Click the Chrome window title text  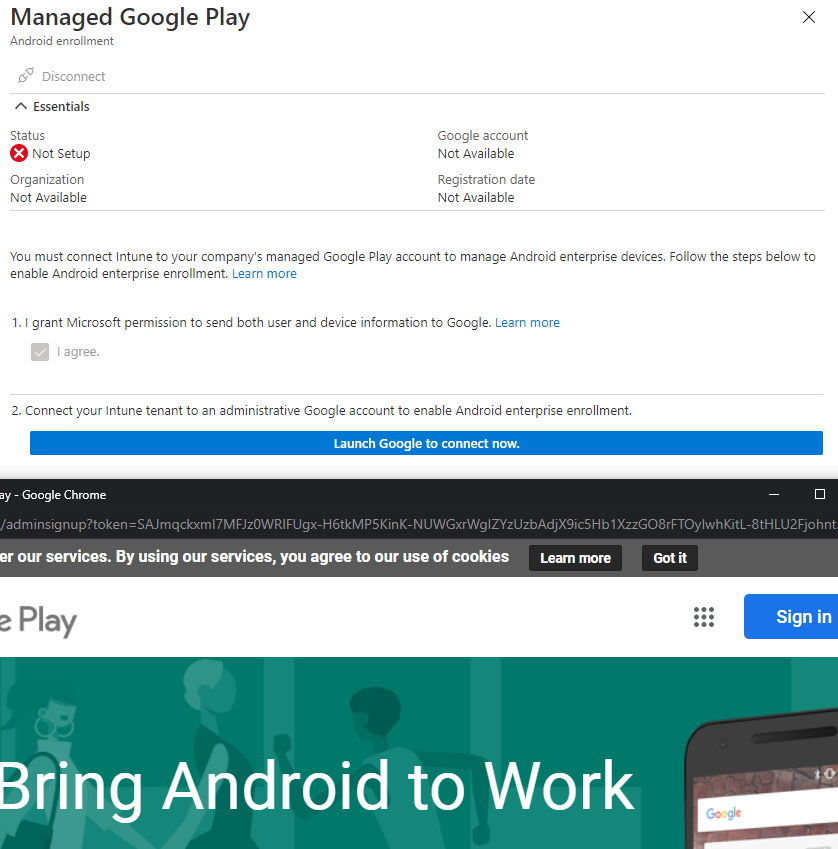(53, 495)
